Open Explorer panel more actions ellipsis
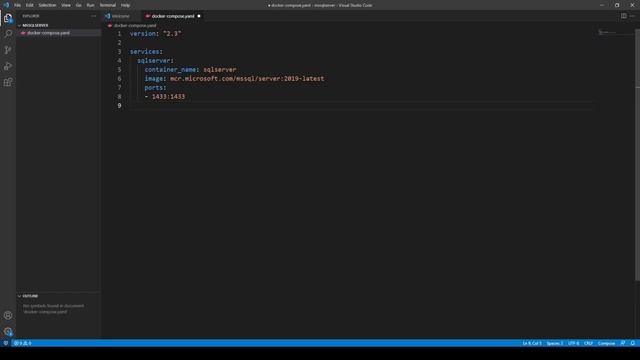Viewport: 640px width, 360px height. click(94, 16)
